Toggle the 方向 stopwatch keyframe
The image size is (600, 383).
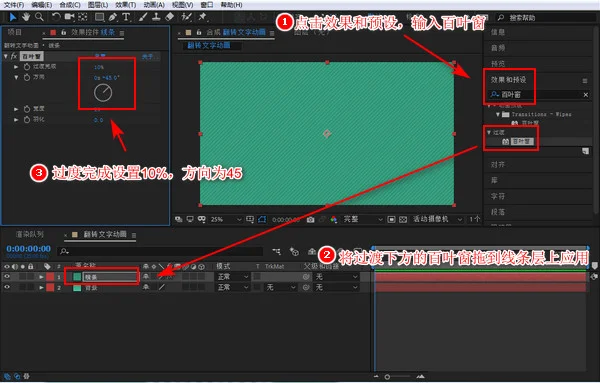coord(27,77)
